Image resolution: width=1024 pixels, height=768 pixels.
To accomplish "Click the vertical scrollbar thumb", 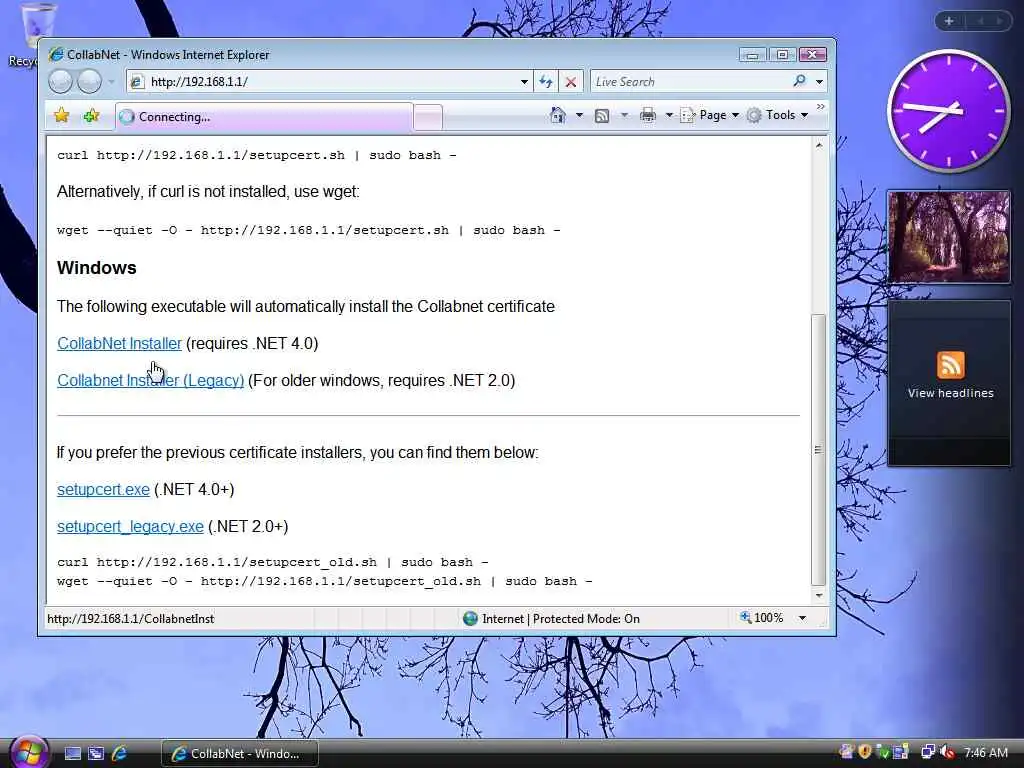I will tap(818, 449).
